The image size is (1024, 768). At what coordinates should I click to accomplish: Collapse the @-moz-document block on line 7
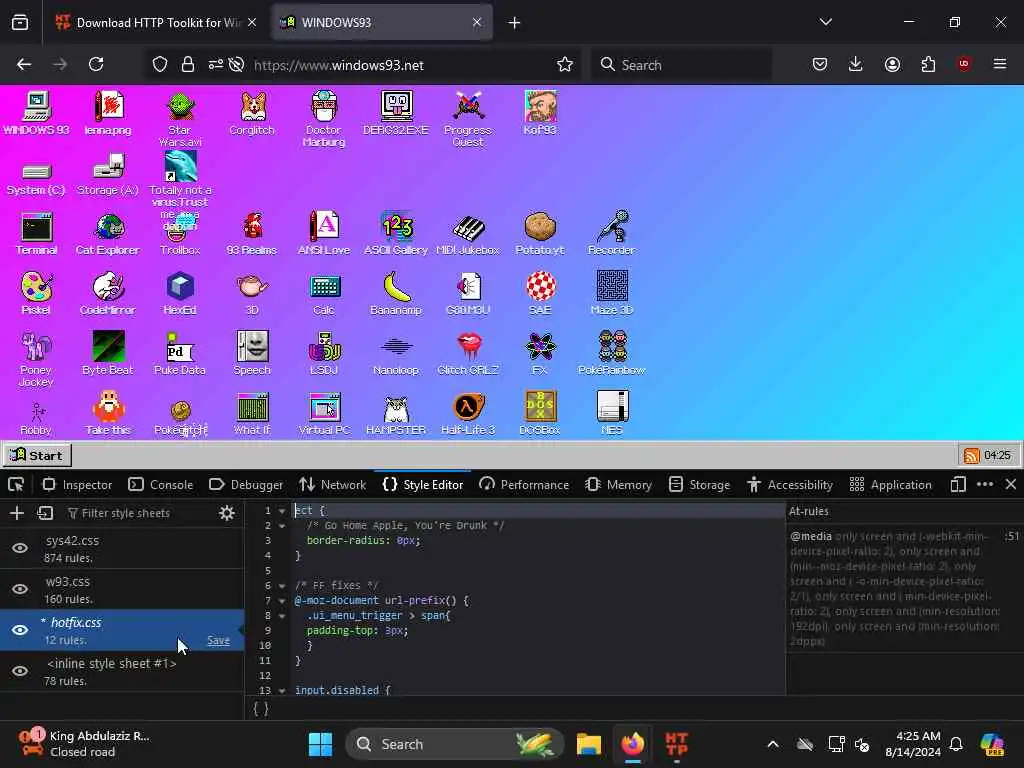pyautogui.click(x=282, y=601)
